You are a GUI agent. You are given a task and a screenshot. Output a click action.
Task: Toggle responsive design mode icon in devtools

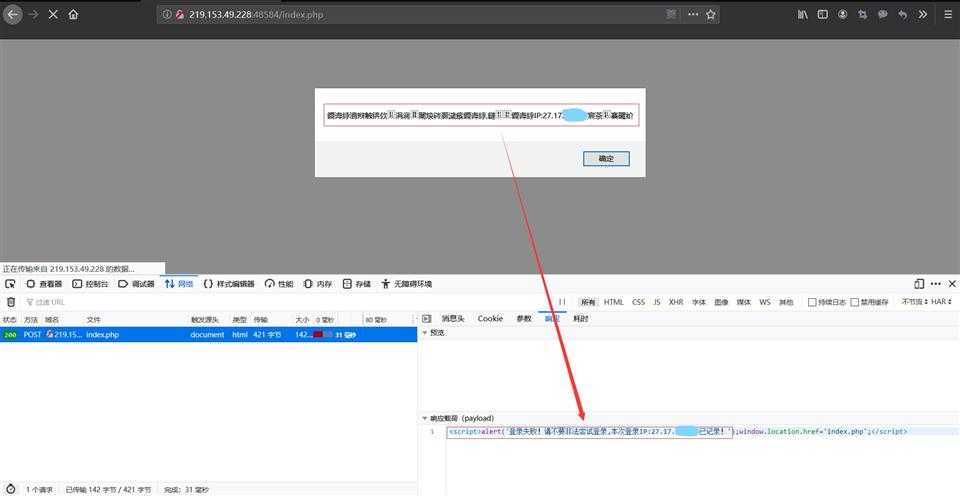point(919,284)
